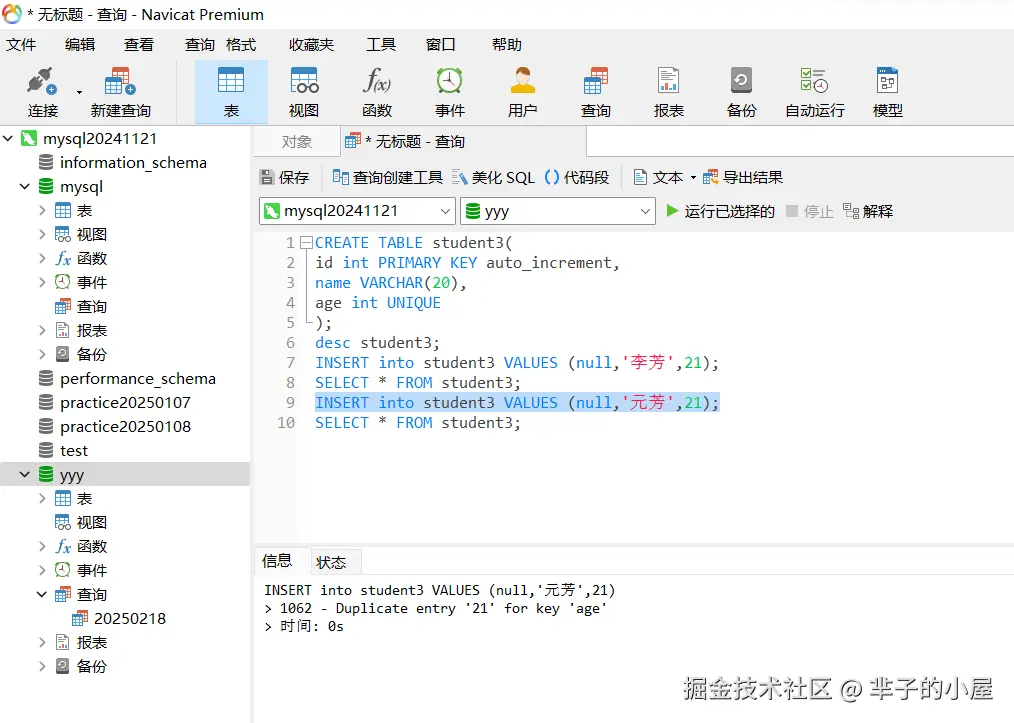
Task: Click the desc student3 line
Action: pos(377,342)
